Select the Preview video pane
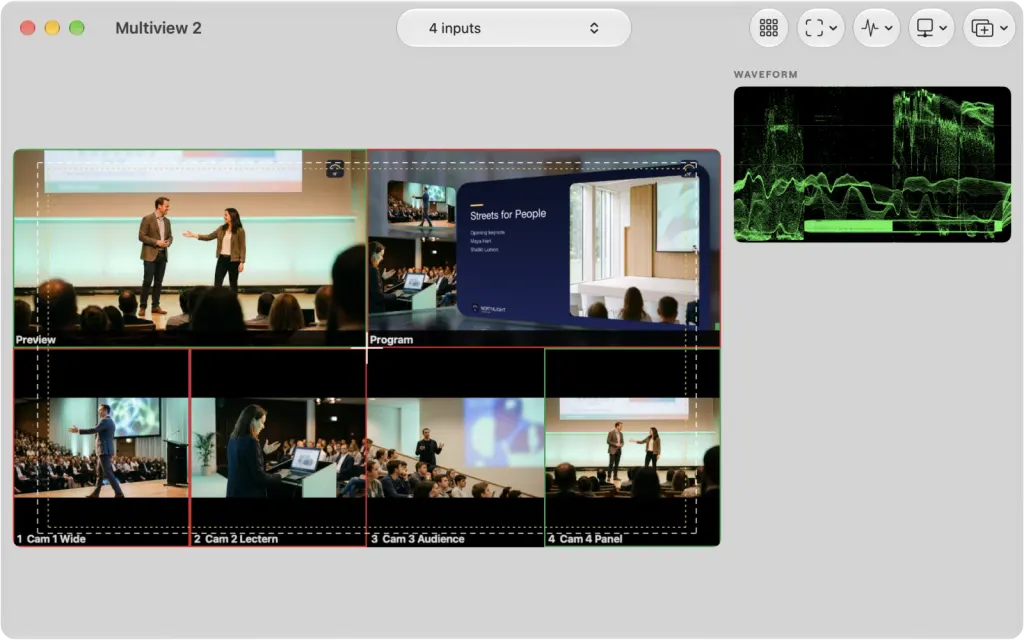The image size is (1024, 640). click(x=190, y=248)
